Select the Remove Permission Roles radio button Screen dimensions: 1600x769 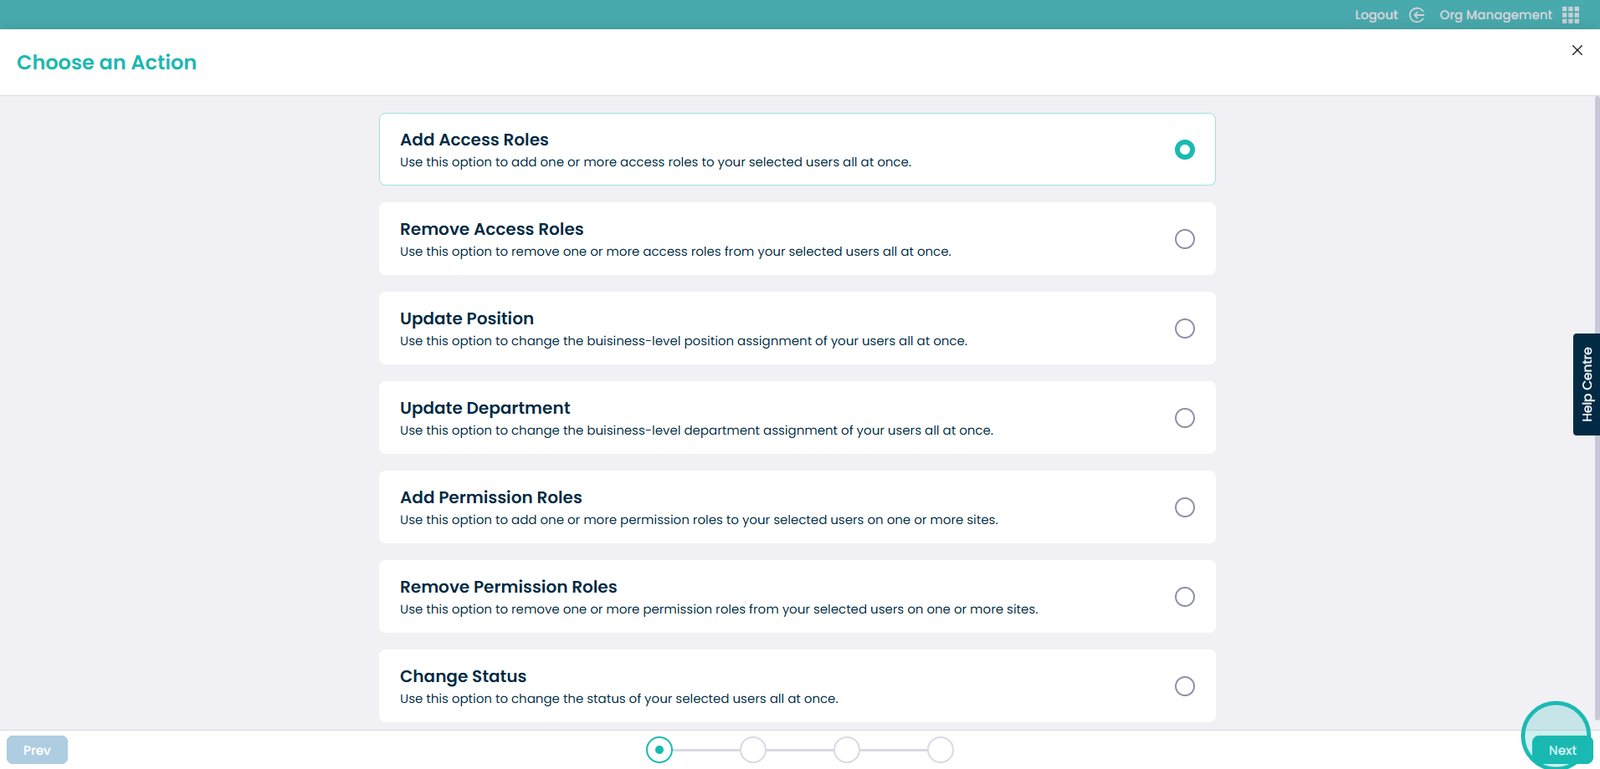pos(1184,597)
